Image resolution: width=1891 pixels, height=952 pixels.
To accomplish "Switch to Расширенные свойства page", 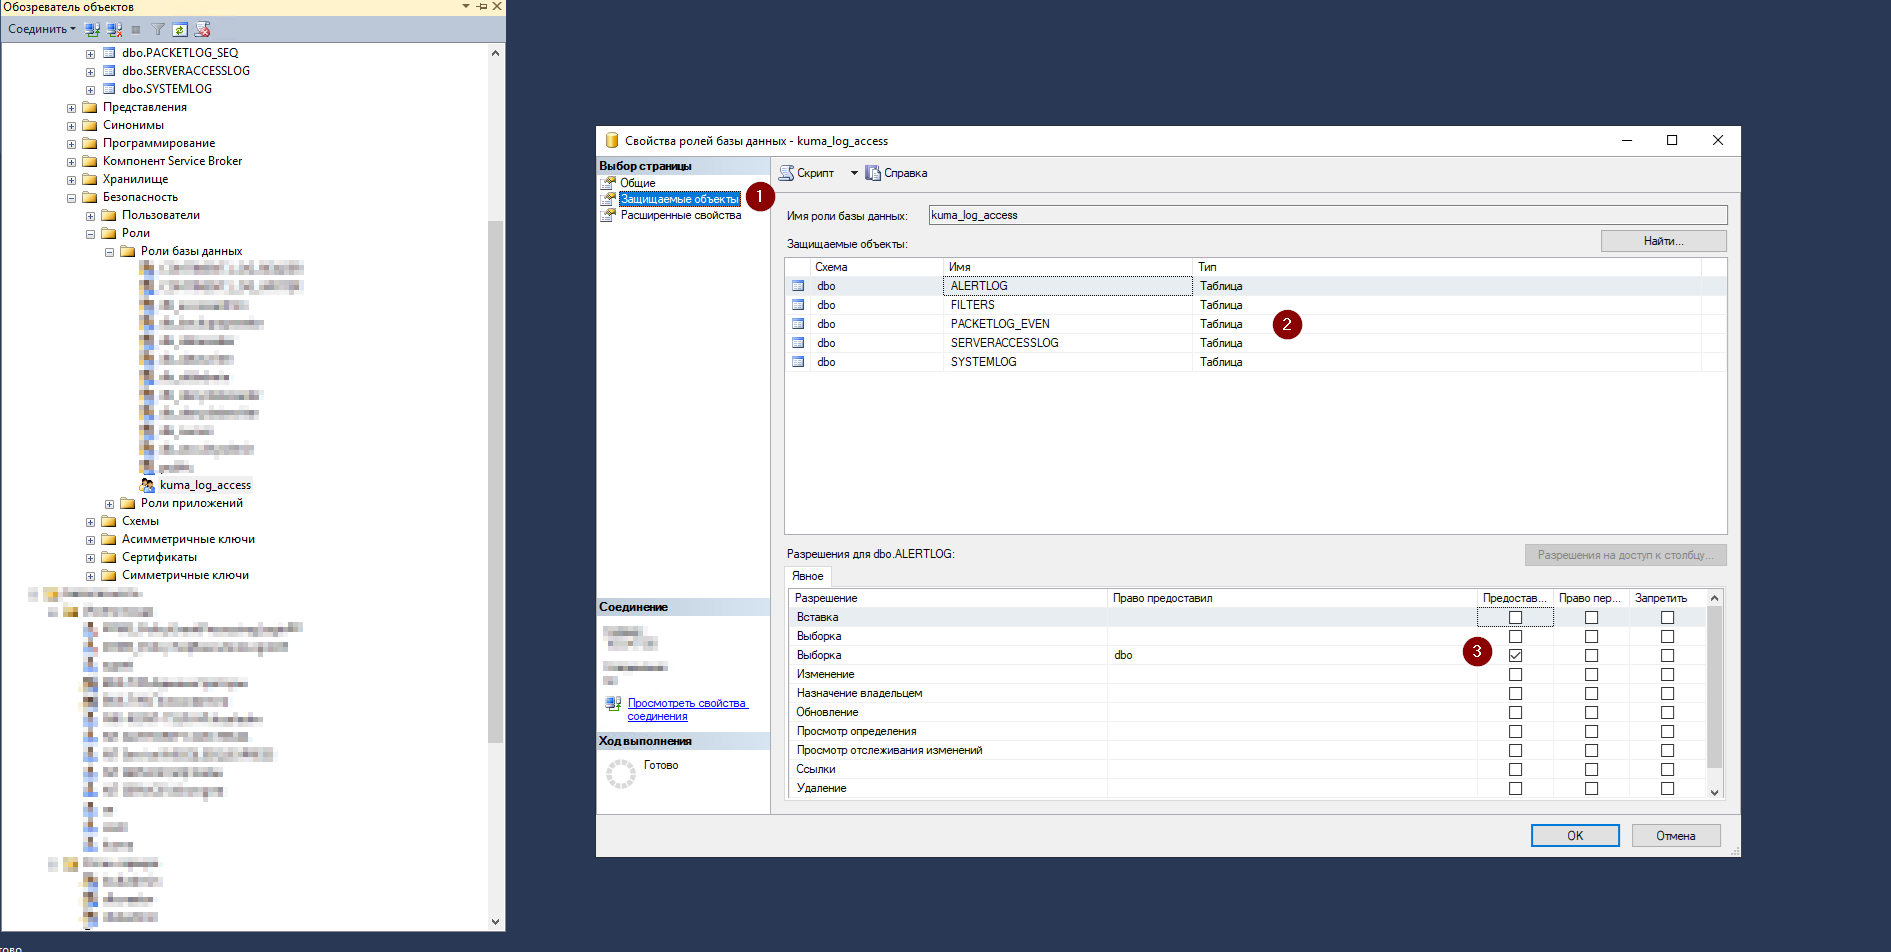I will (680, 215).
